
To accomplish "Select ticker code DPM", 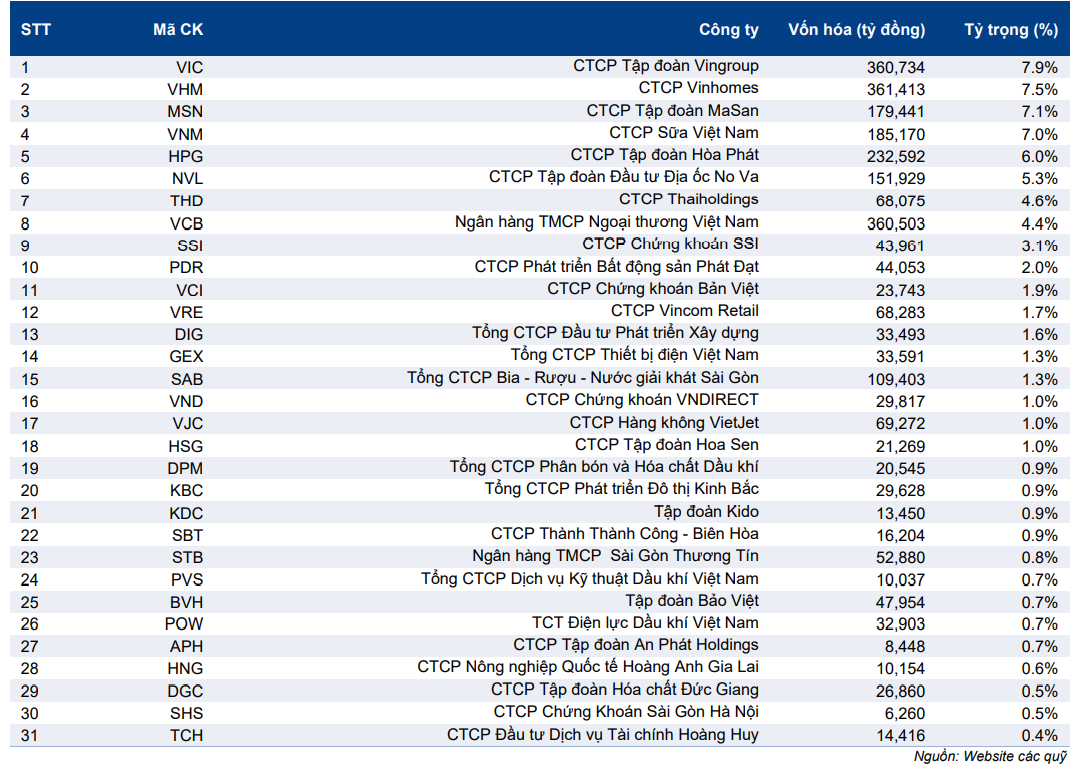I will point(185,469).
